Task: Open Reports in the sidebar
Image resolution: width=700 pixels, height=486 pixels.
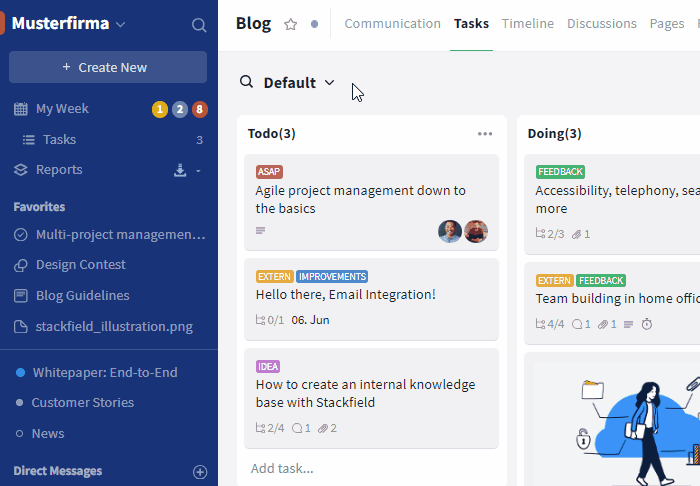Action: (x=59, y=170)
